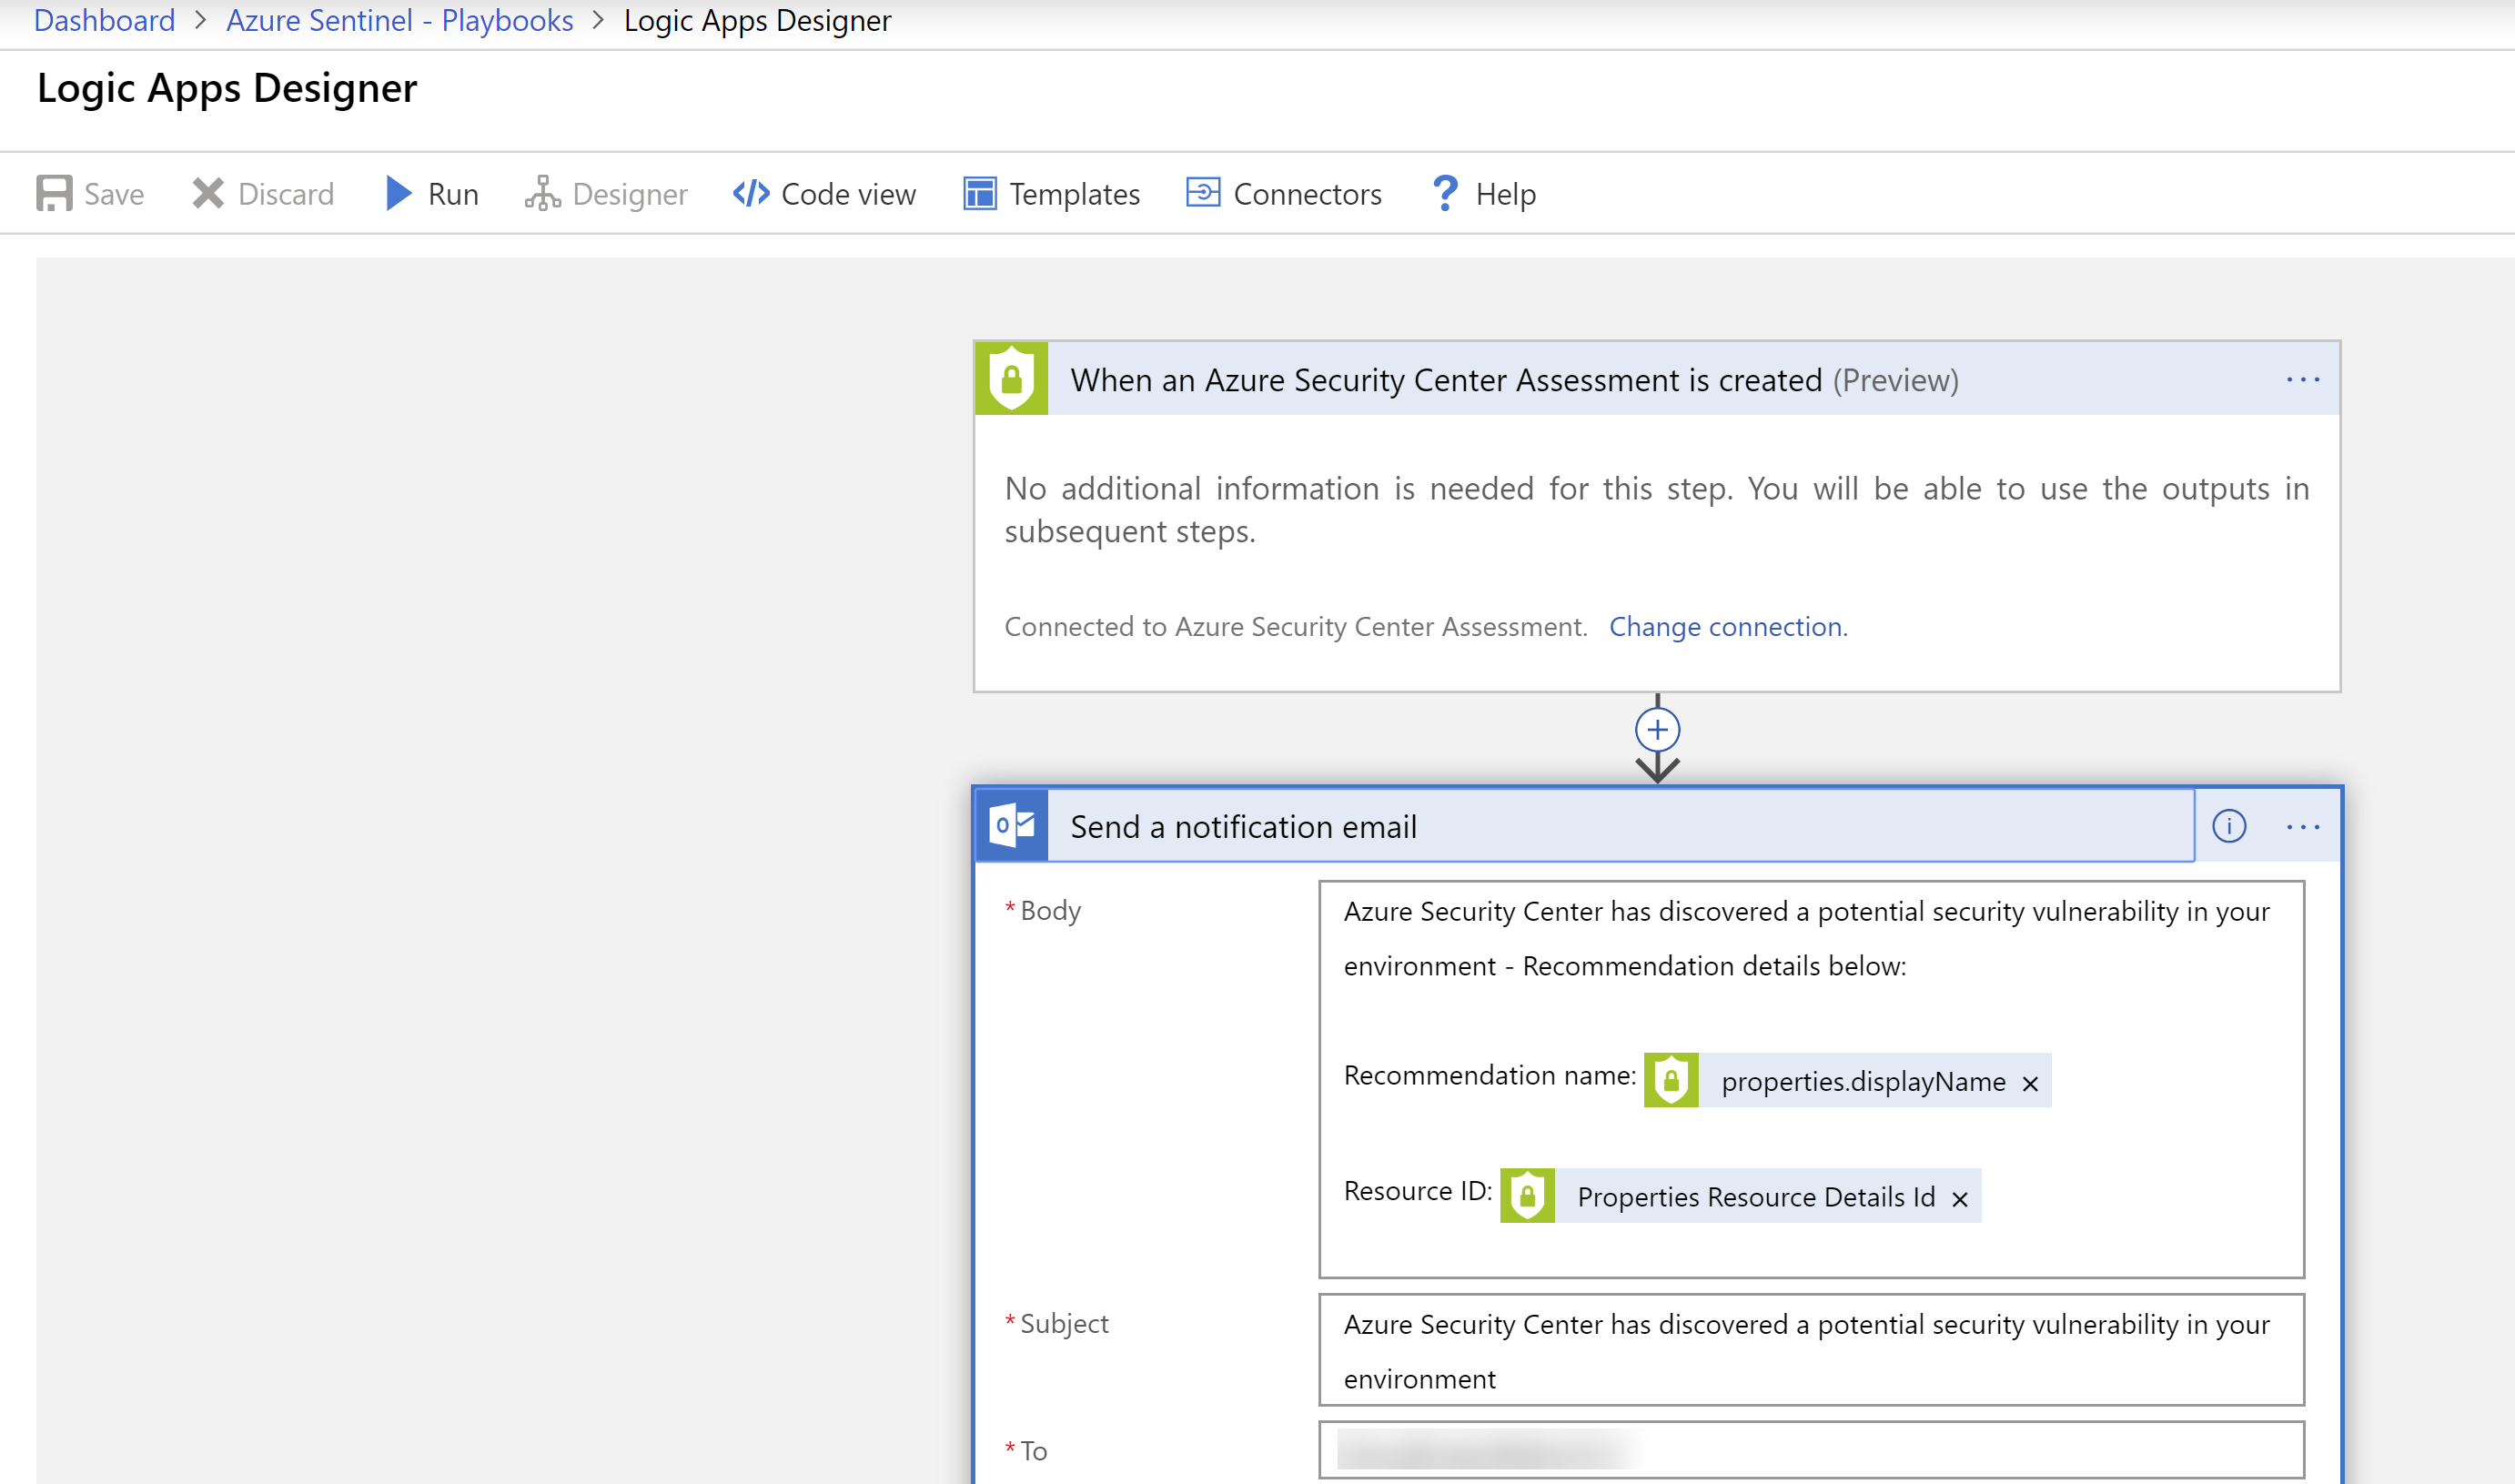Image resolution: width=2515 pixels, height=1484 pixels.
Task: Click the info icon on email step
Action: 2229,826
